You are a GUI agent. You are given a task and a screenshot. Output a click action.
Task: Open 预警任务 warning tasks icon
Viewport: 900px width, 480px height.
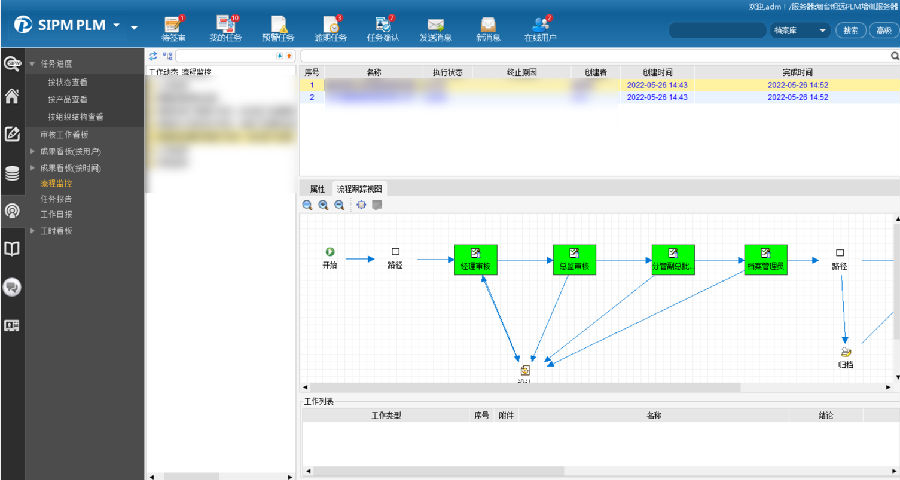click(x=279, y=25)
